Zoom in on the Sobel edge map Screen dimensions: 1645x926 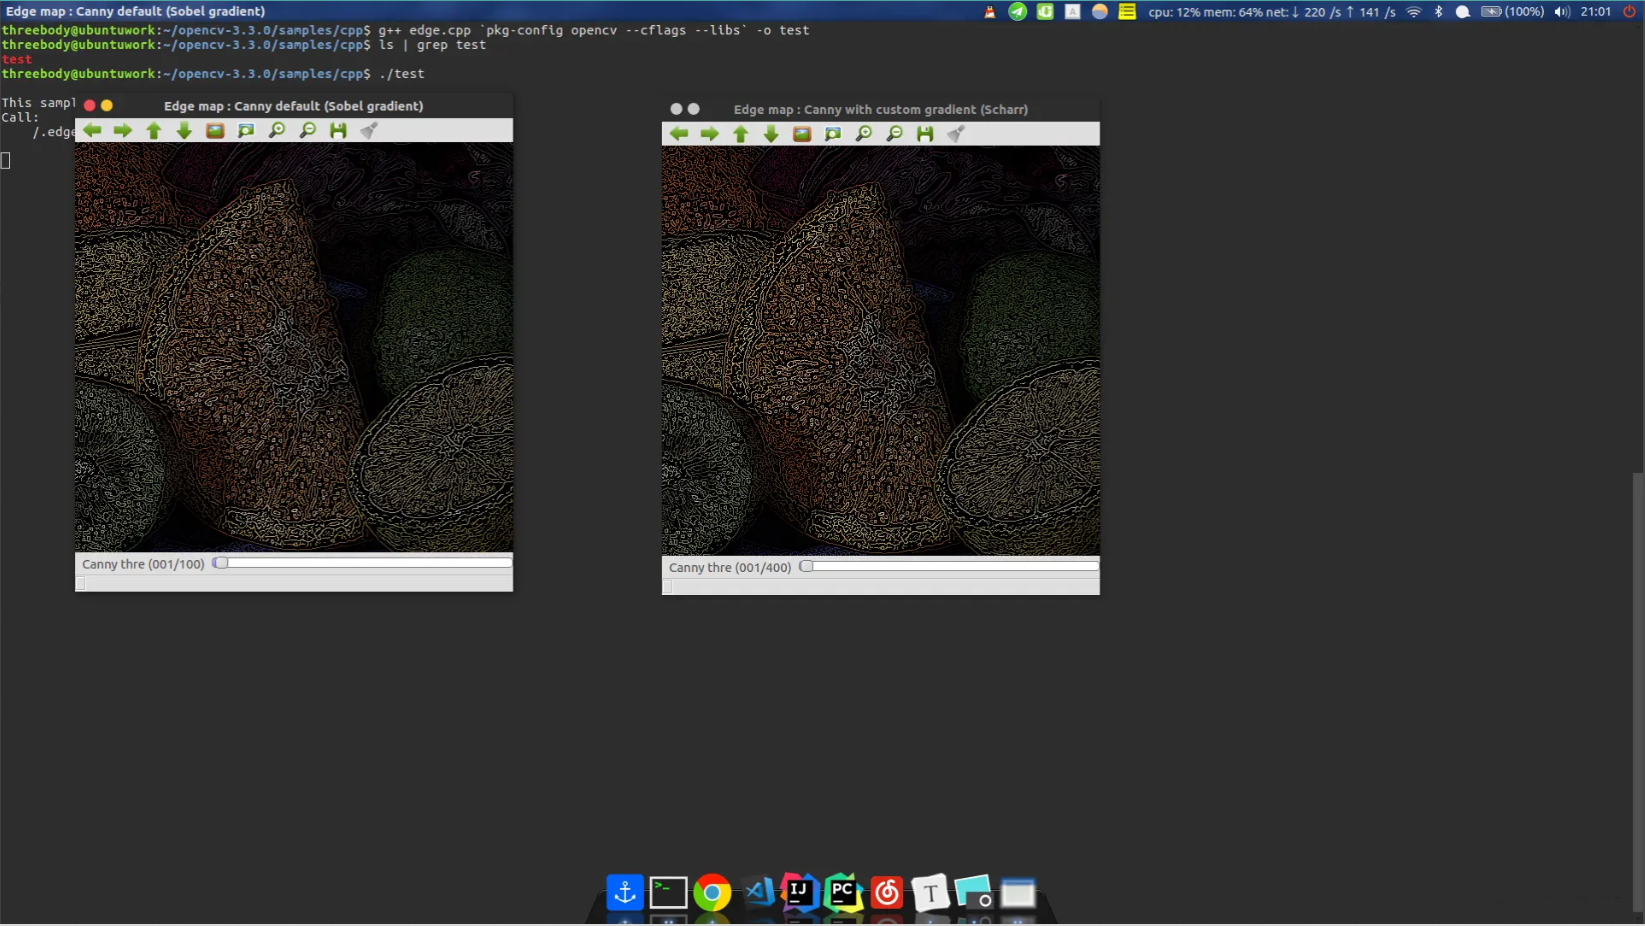277,131
